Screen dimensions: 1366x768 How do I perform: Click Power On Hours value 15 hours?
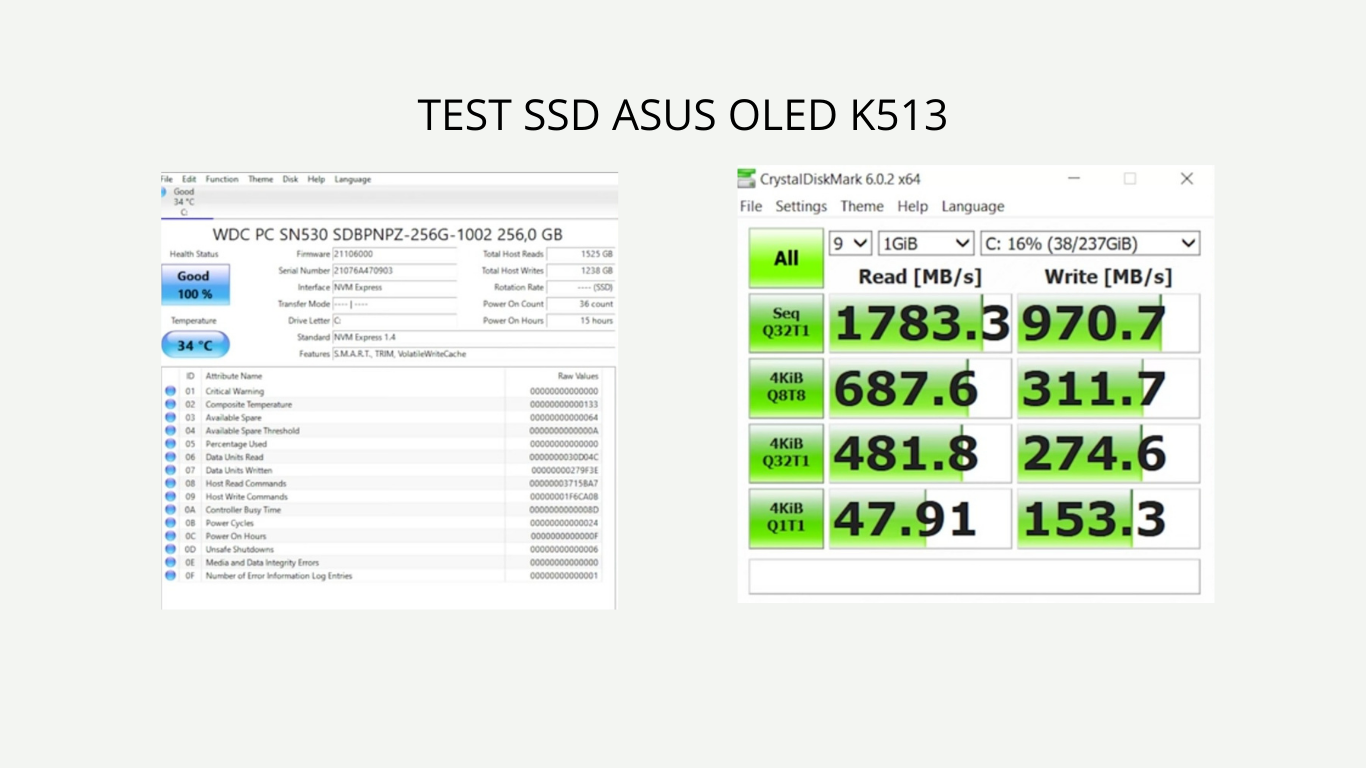[x=581, y=320]
